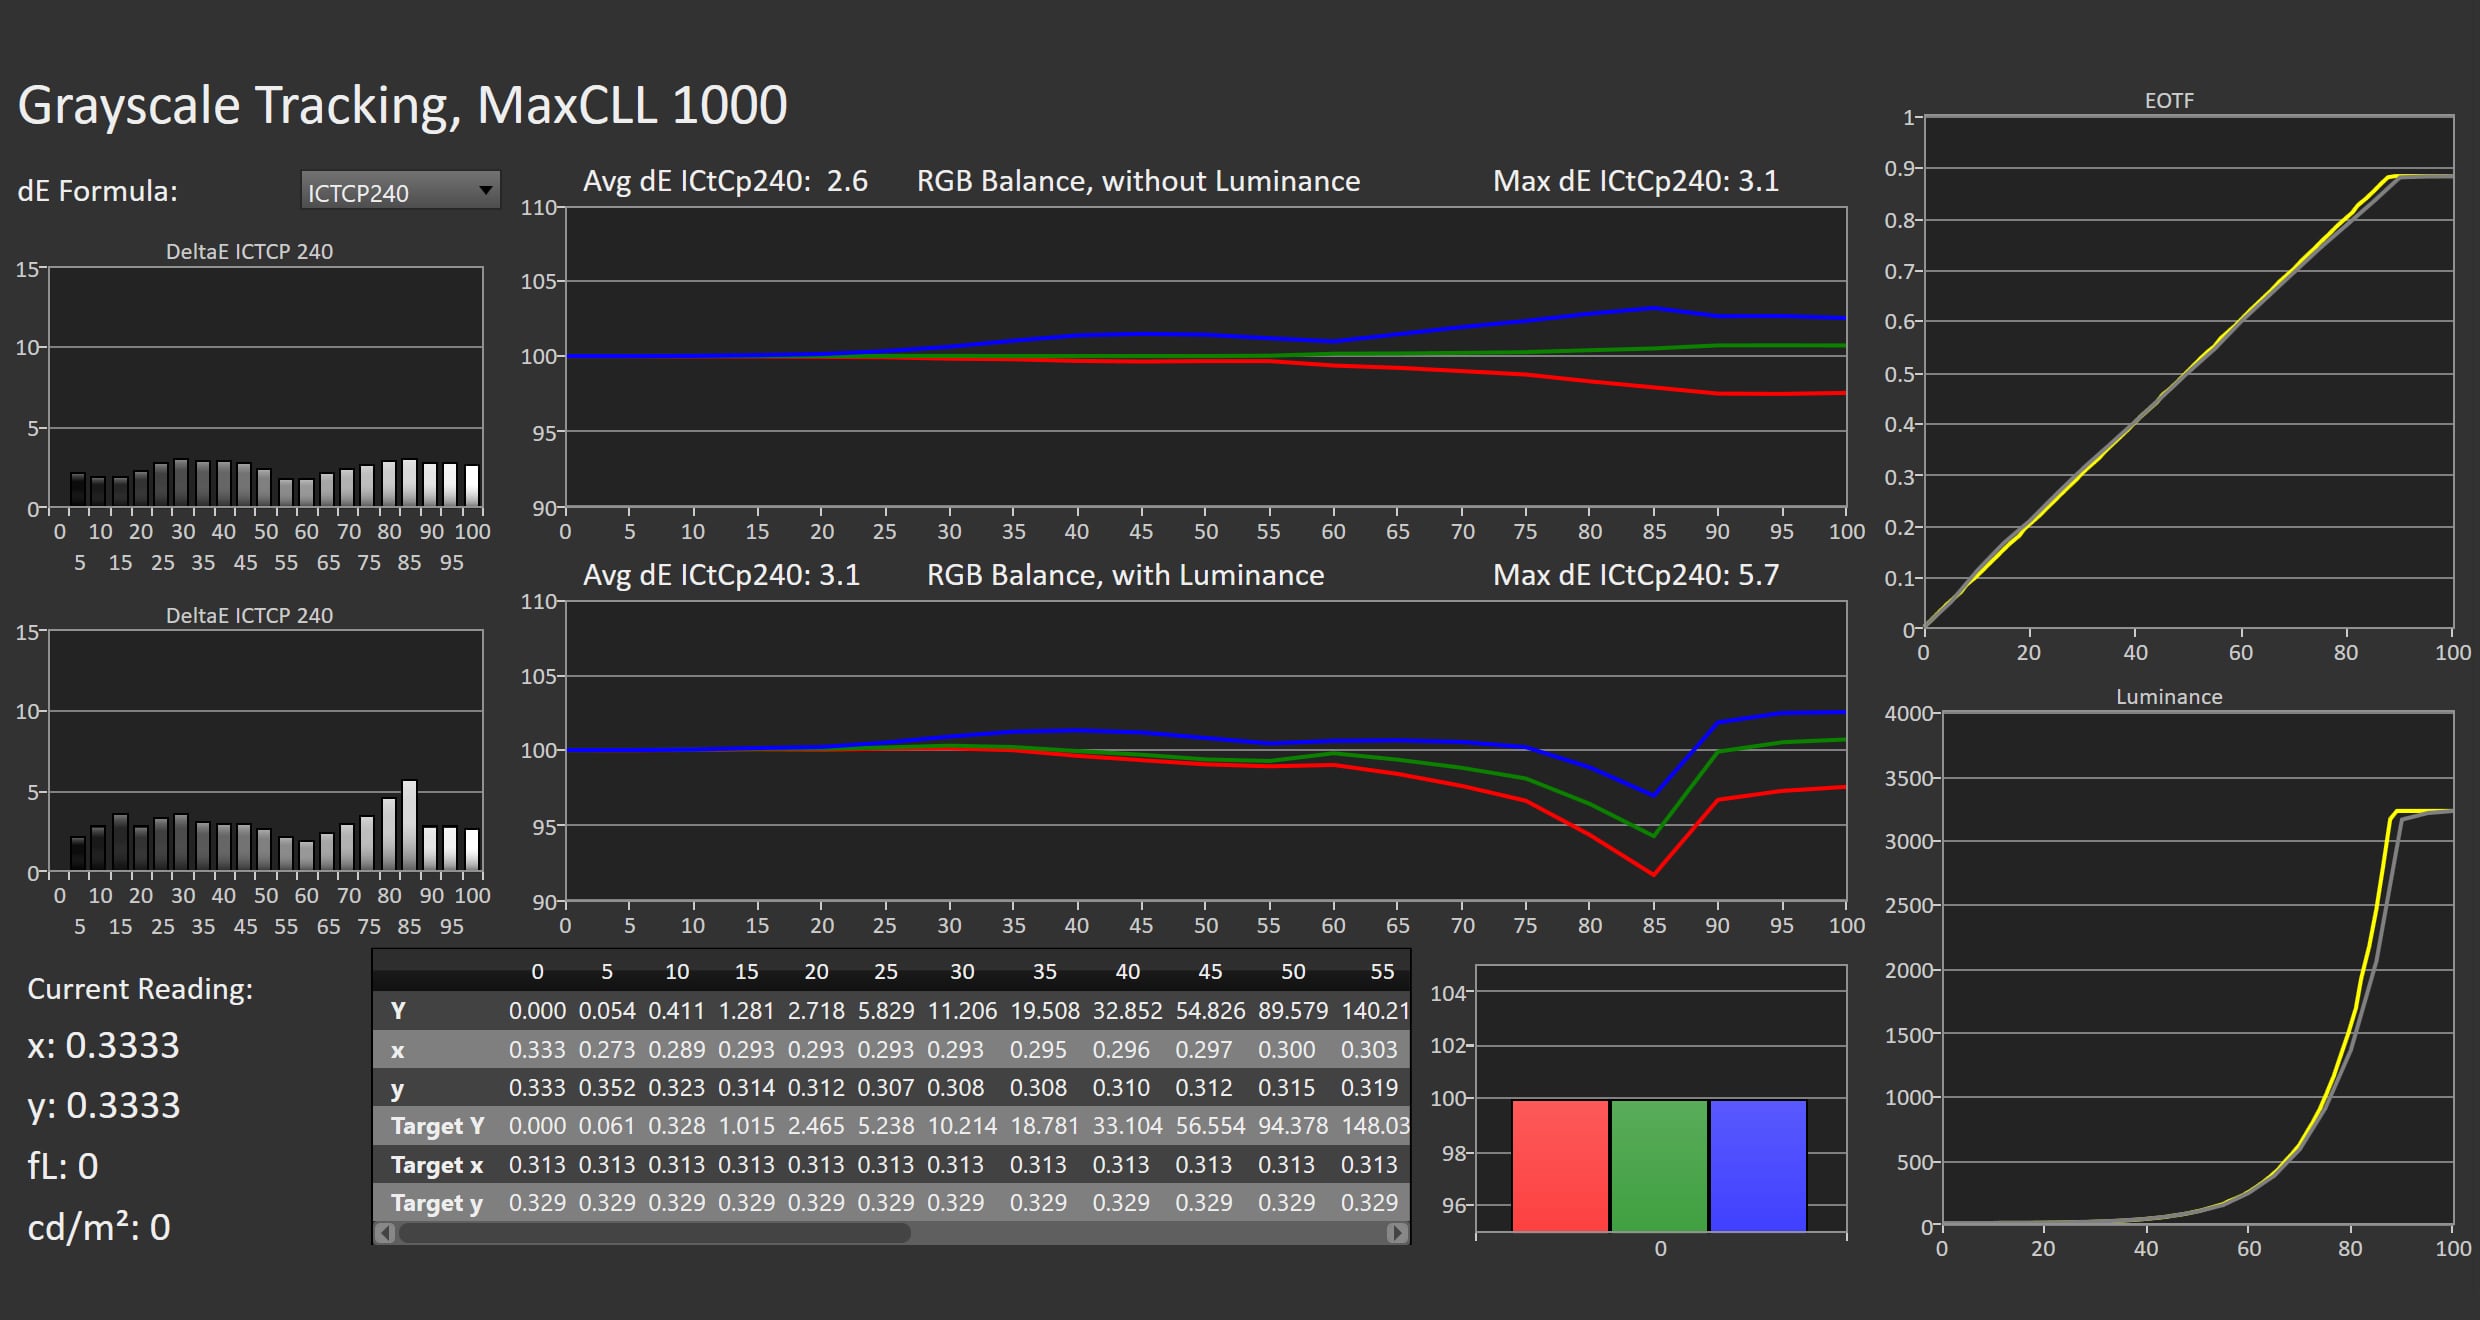Click the Grayscale Tracking, MaxCLL 1000 heading

click(x=403, y=106)
